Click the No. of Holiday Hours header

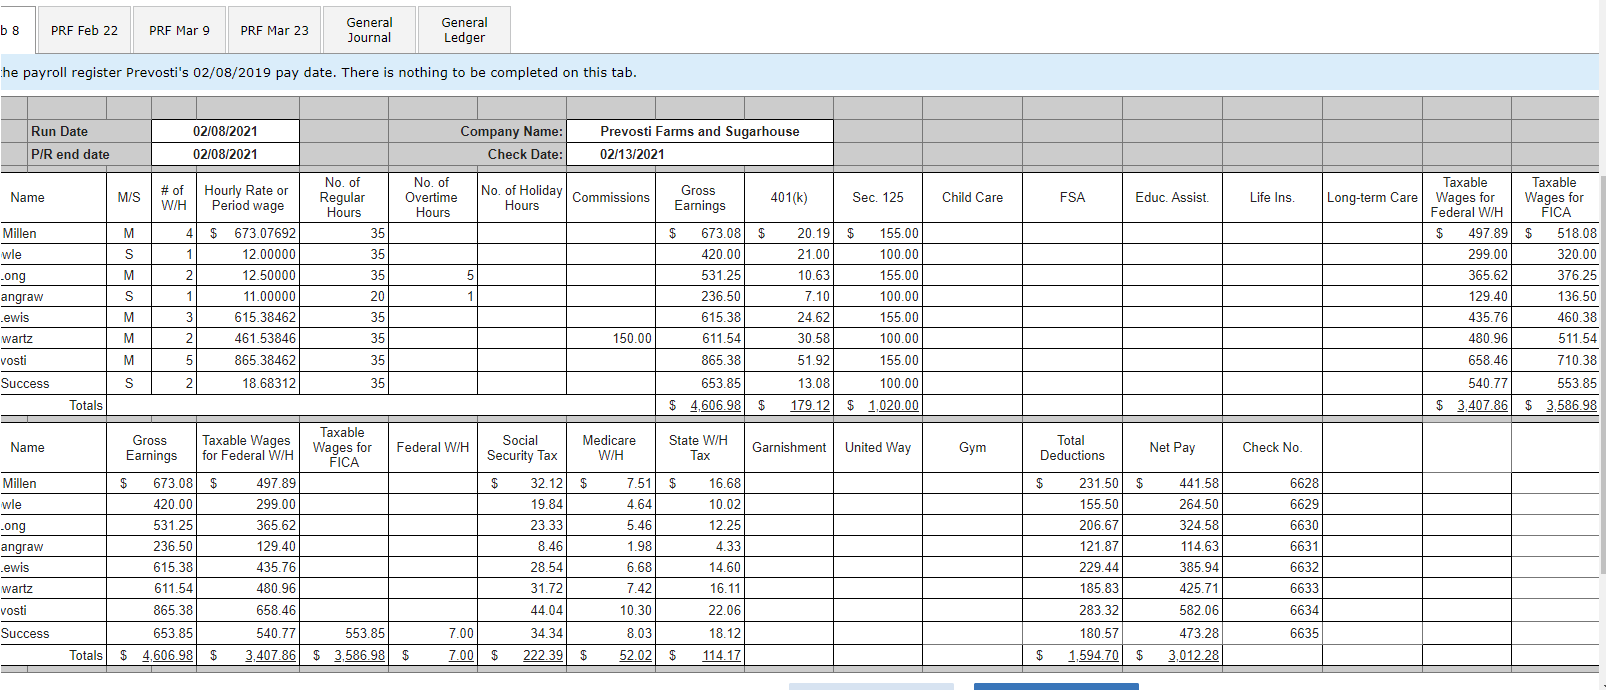(521, 197)
